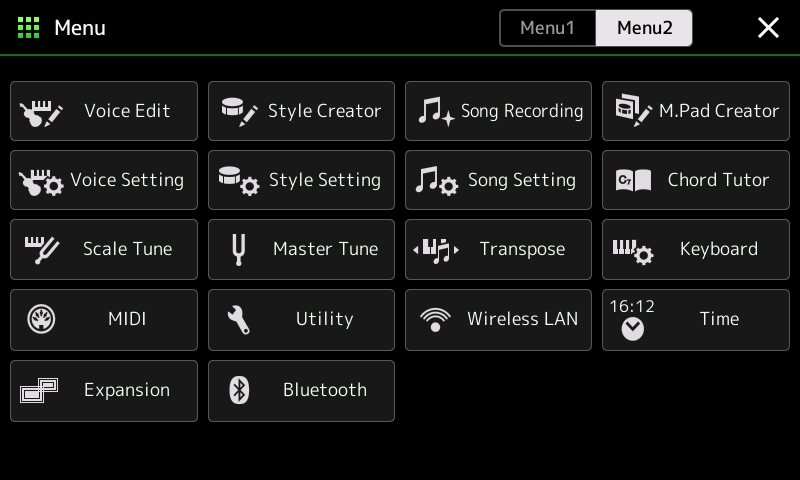Click the Utility wrench icon

point(238,320)
